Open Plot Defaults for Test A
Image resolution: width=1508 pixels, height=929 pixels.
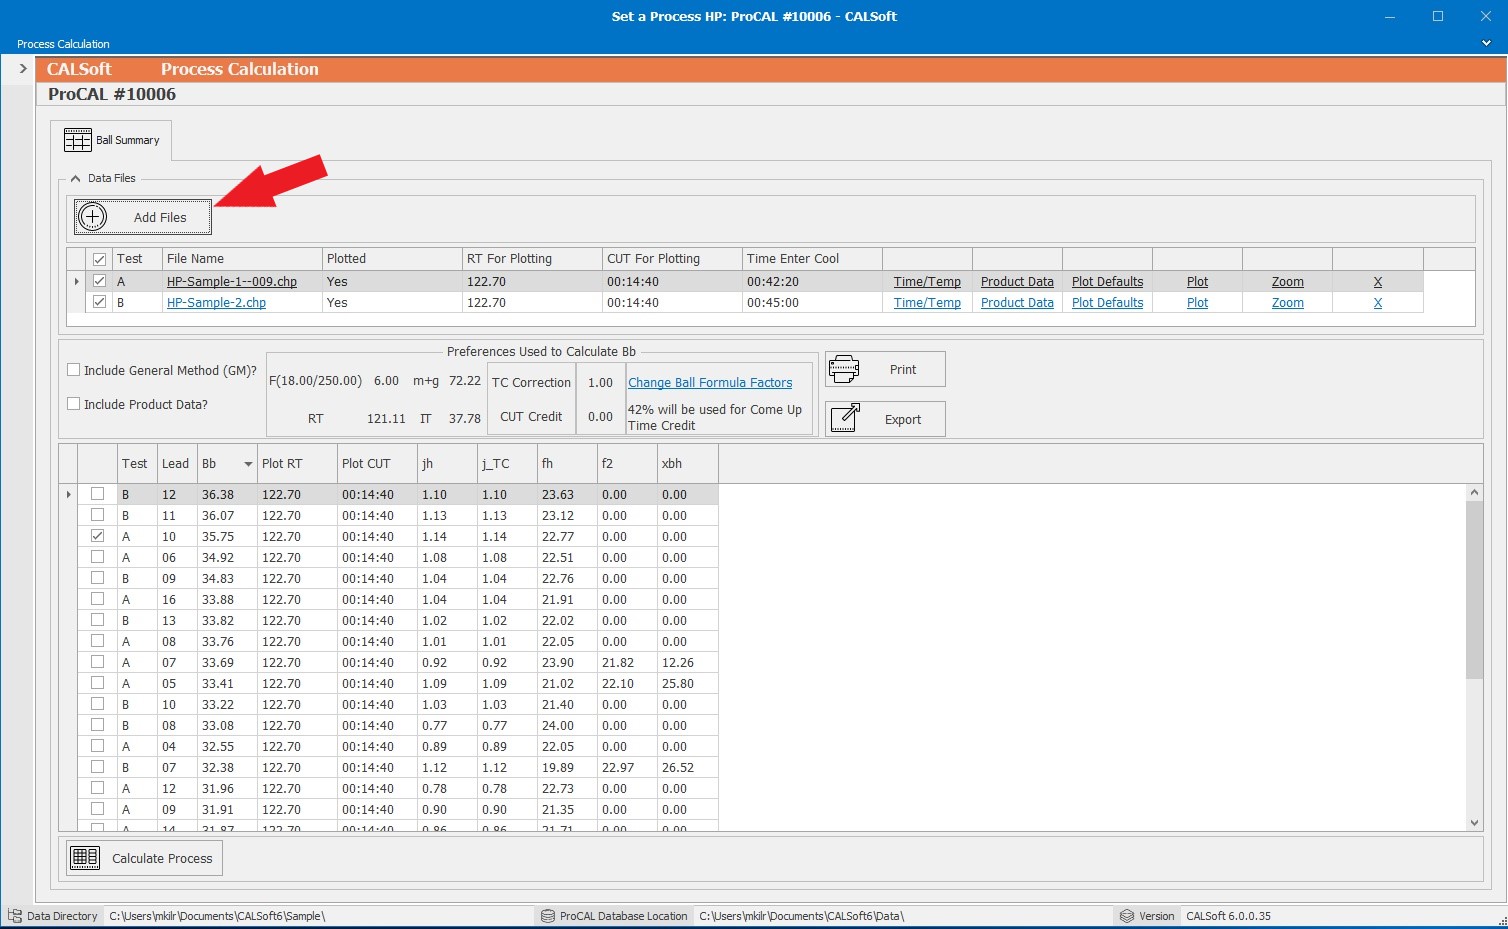click(1107, 282)
